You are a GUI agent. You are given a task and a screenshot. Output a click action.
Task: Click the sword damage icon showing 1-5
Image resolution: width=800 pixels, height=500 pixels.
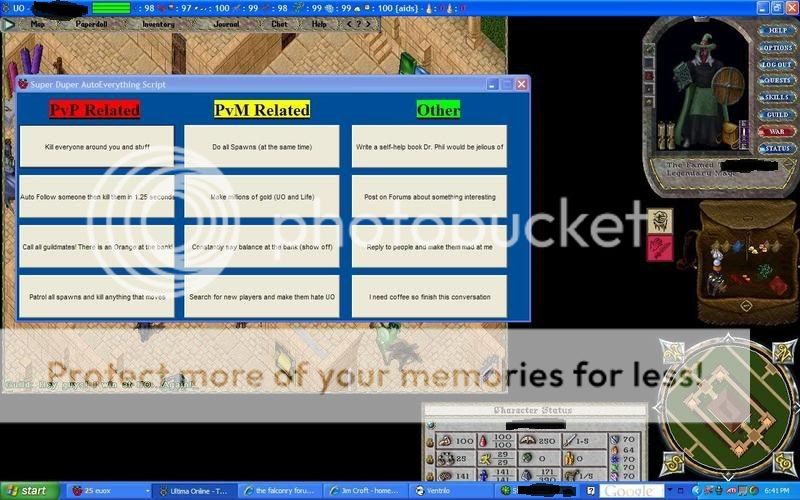coord(569,440)
